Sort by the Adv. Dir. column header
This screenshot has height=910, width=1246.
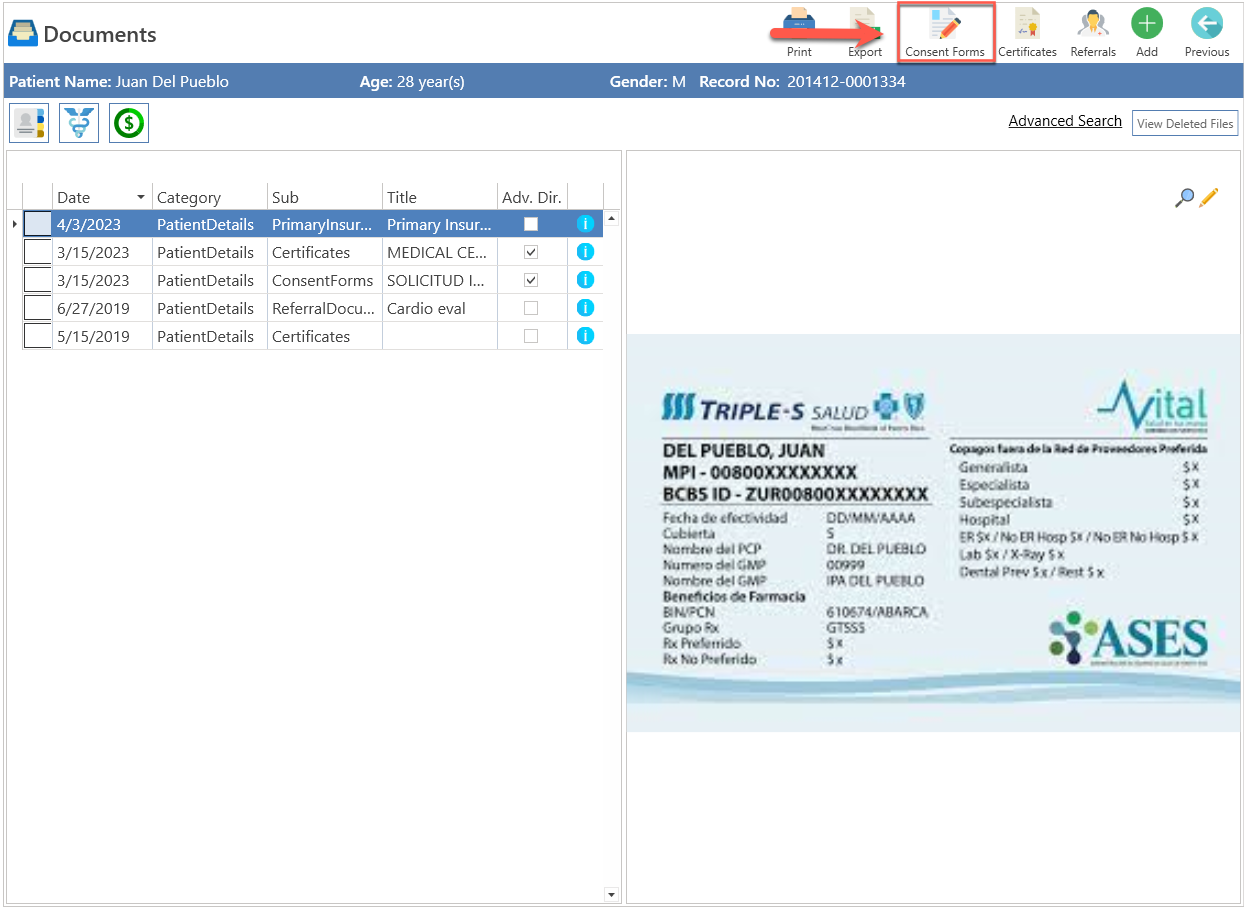click(532, 197)
